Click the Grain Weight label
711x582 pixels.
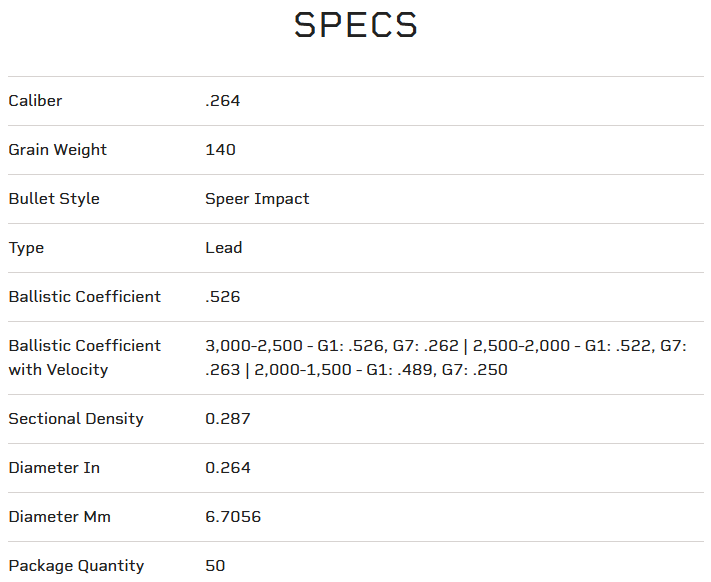point(57,150)
